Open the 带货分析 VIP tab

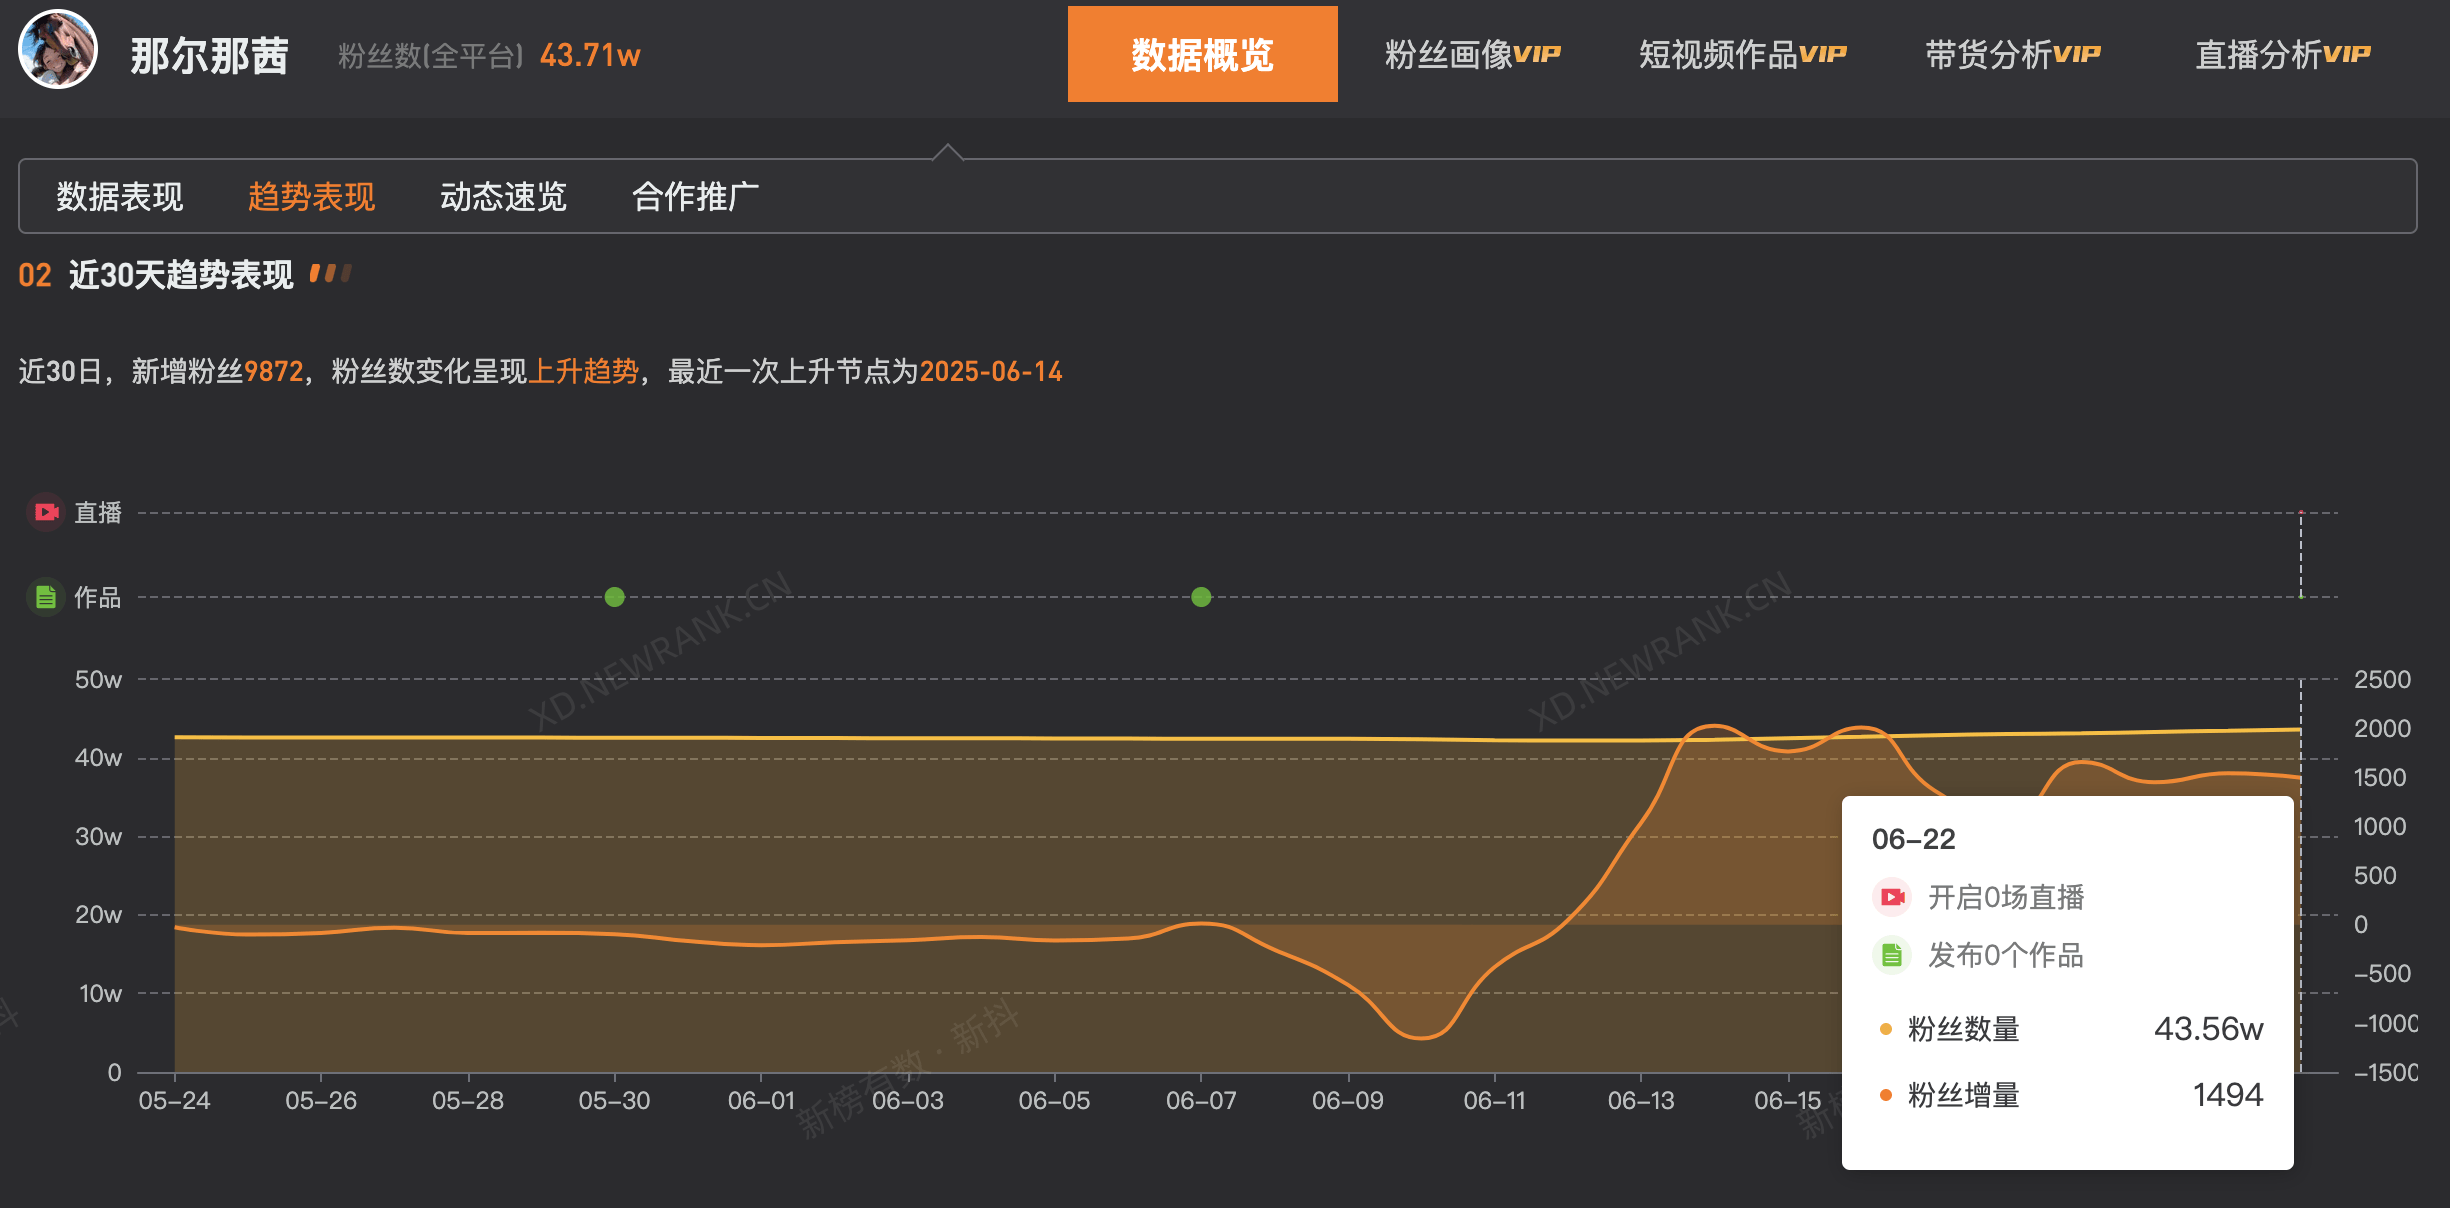pos(2012,54)
